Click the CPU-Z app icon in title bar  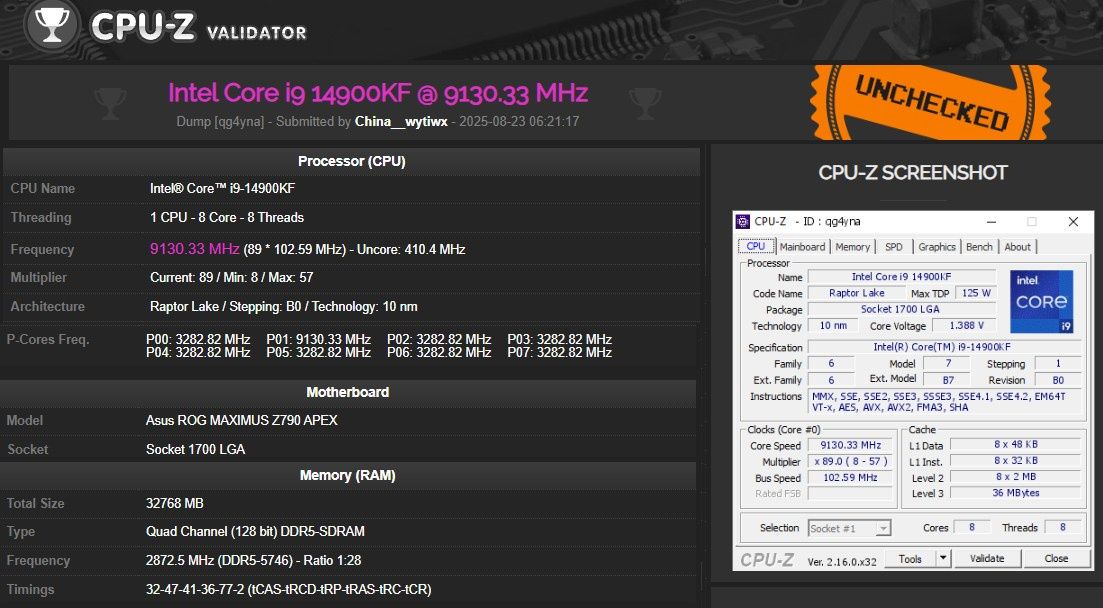click(742, 222)
